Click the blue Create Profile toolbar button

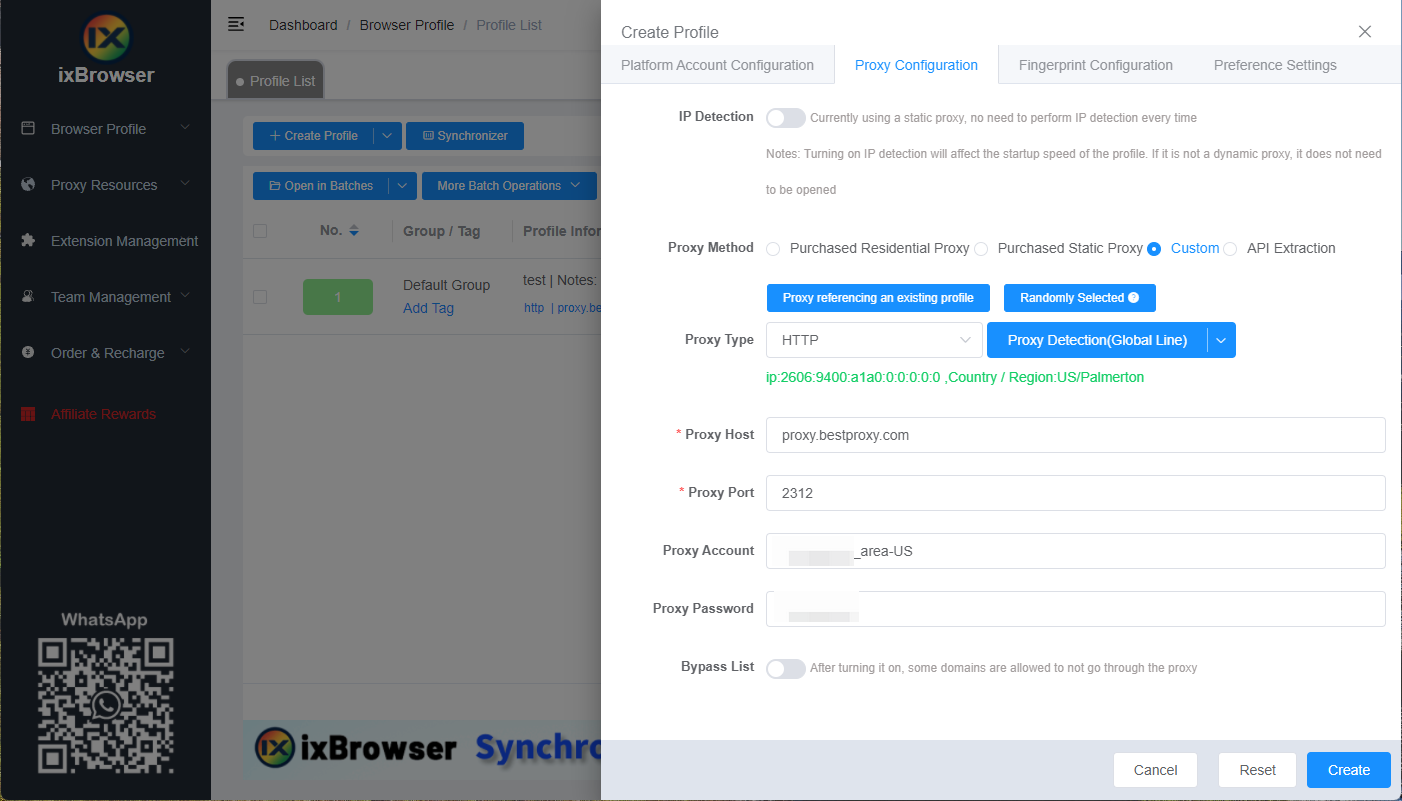pyautogui.click(x=313, y=136)
